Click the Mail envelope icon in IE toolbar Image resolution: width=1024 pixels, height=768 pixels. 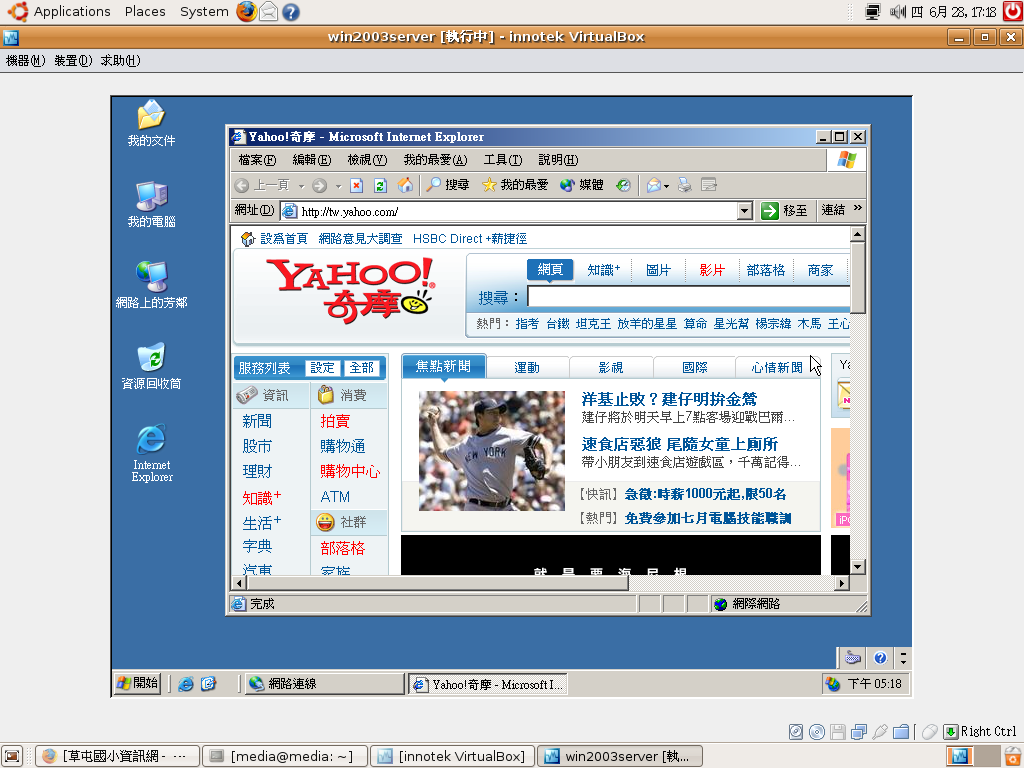pos(653,185)
